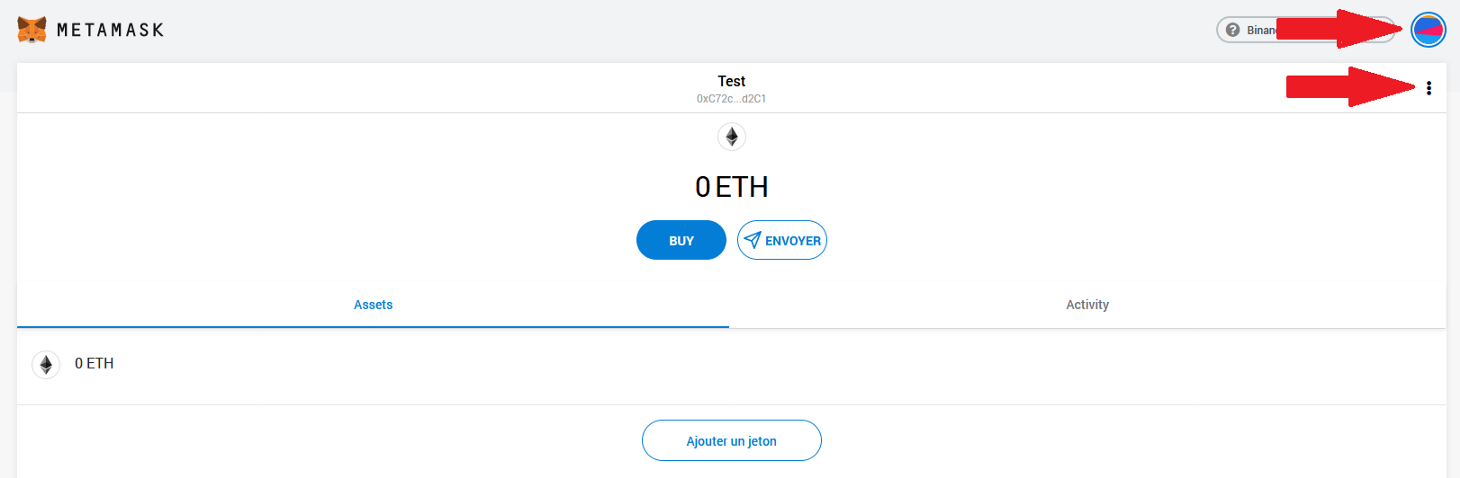Click the ENVOYER send button
Image resolution: width=1460 pixels, height=478 pixels.
tap(782, 240)
